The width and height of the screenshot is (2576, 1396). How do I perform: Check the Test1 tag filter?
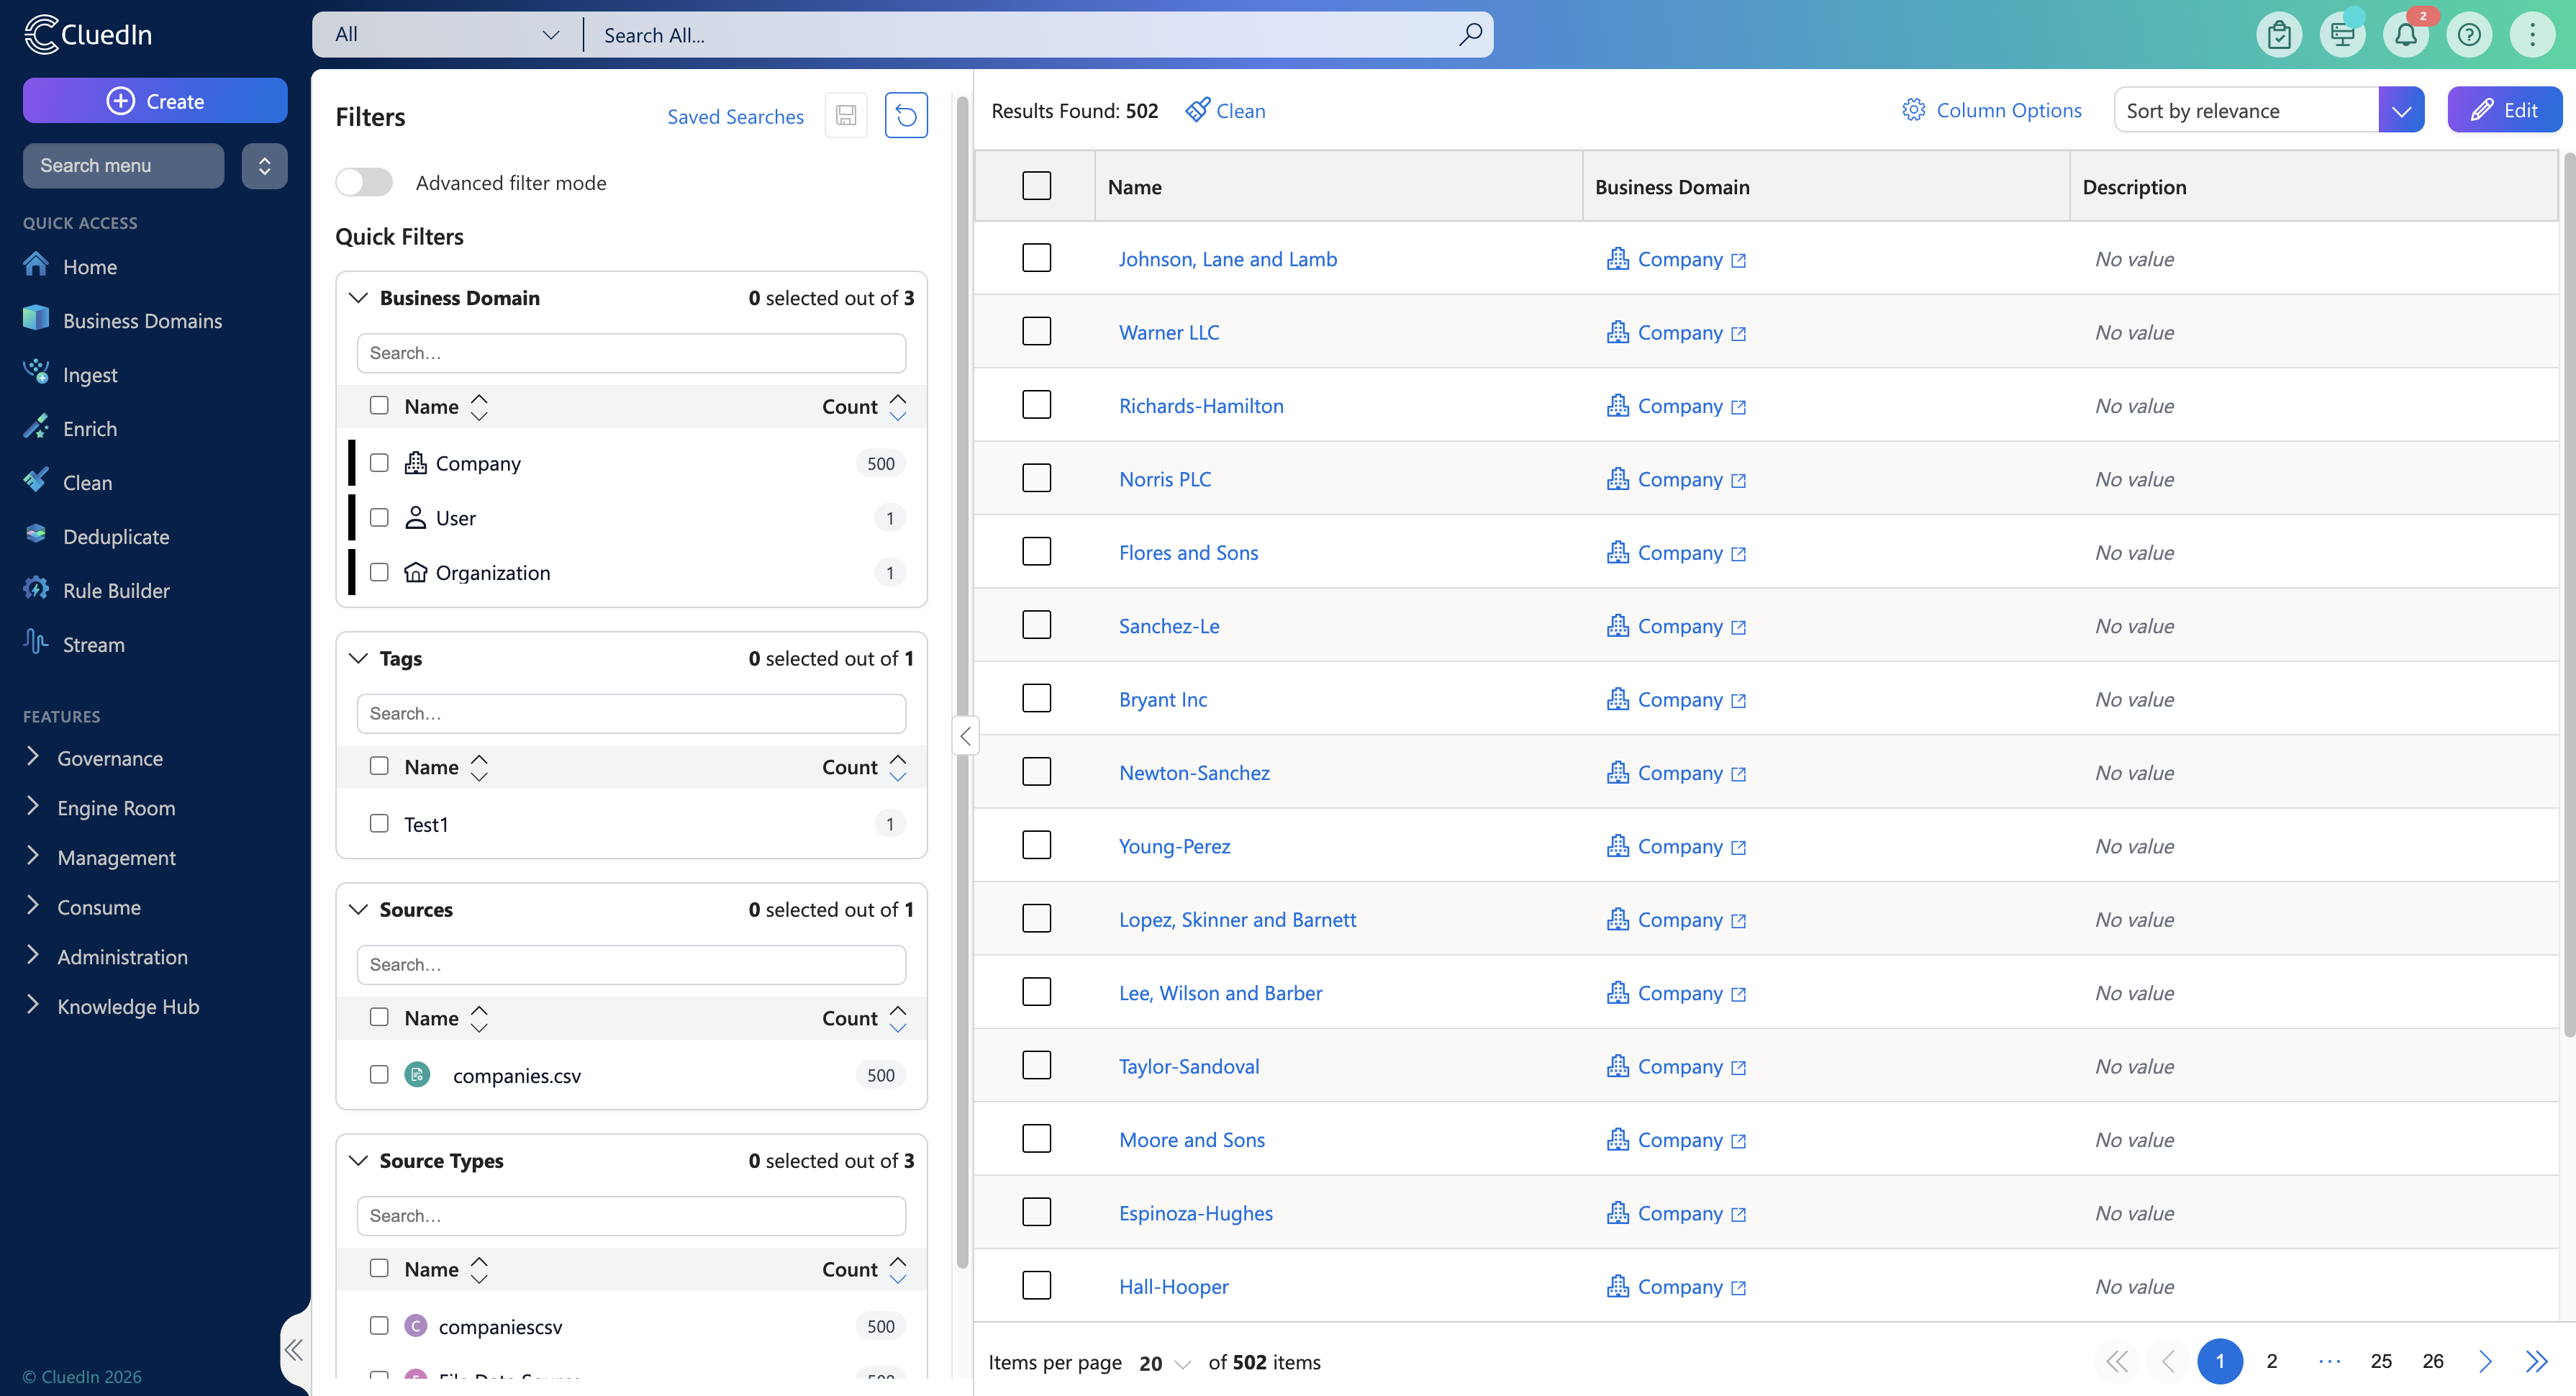pyautogui.click(x=379, y=823)
